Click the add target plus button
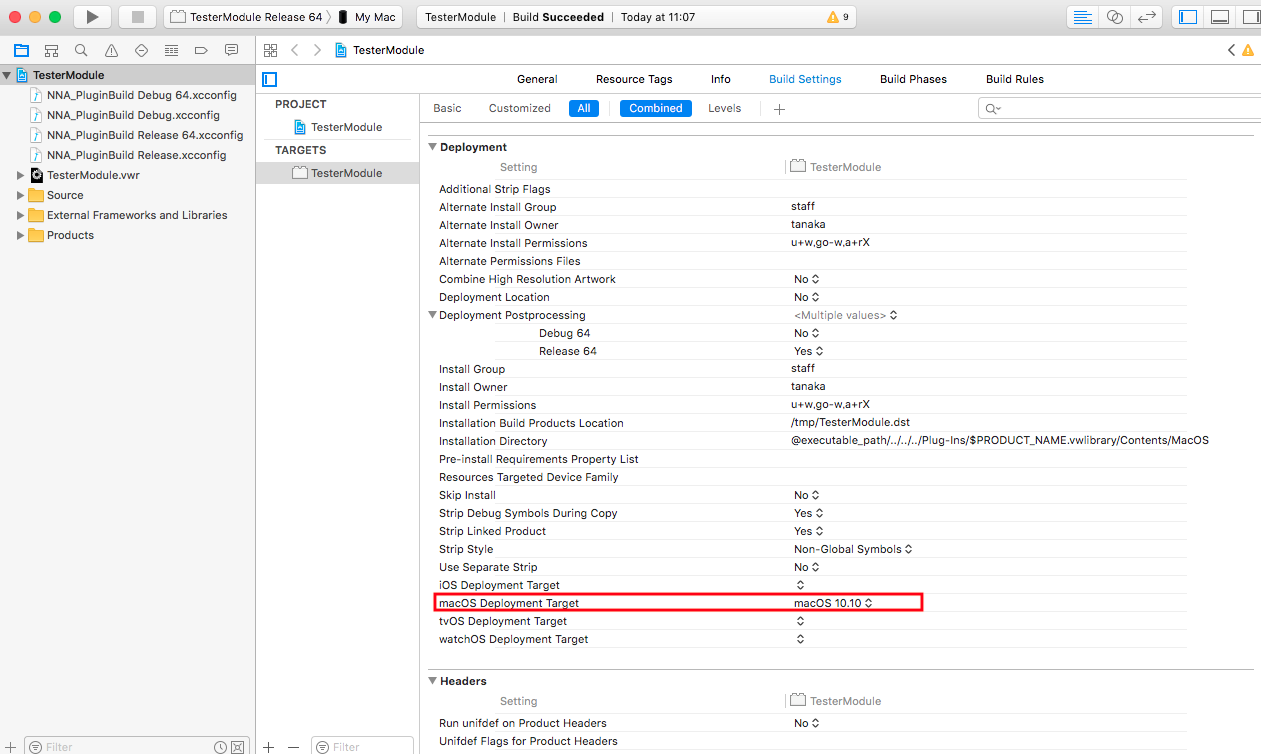The image size is (1261, 754). (x=268, y=747)
